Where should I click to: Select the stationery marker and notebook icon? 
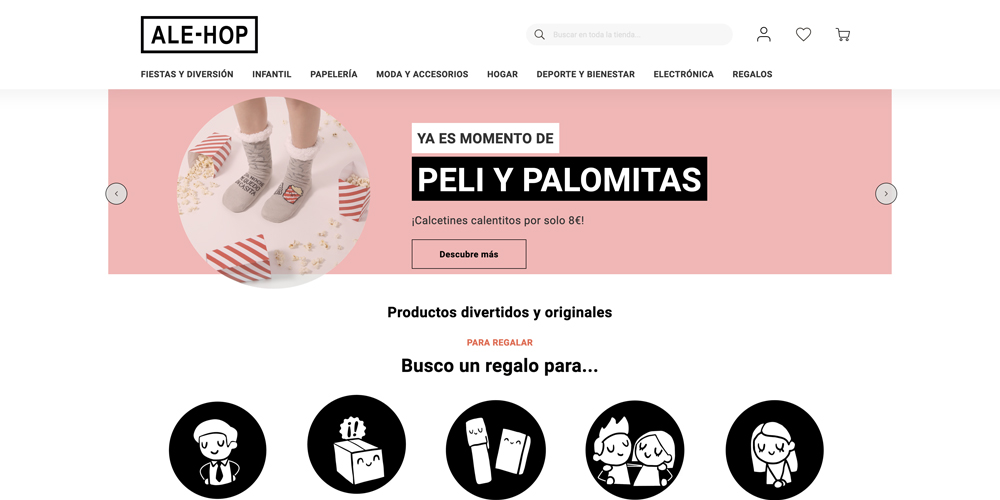[496, 450]
